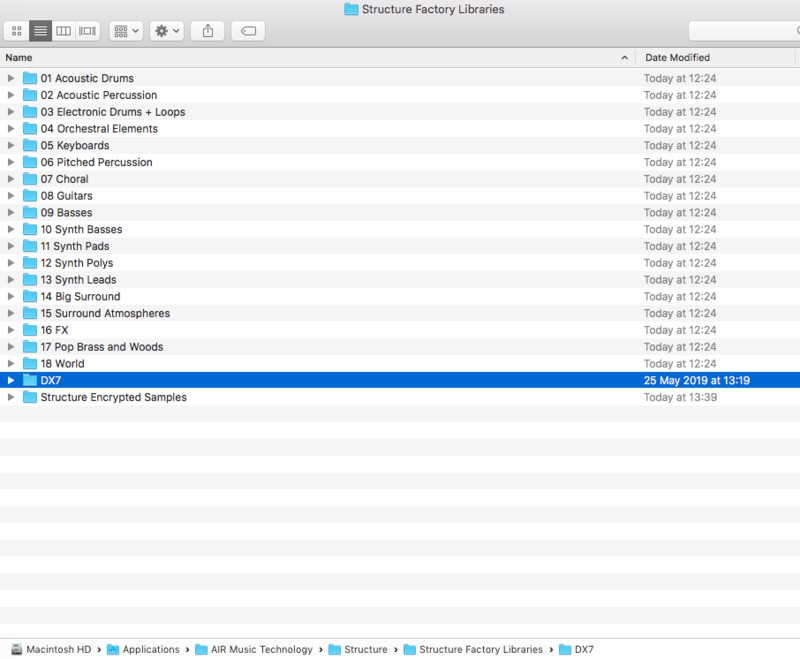
Task: Go to Applications in the path bar
Action: [150, 650]
